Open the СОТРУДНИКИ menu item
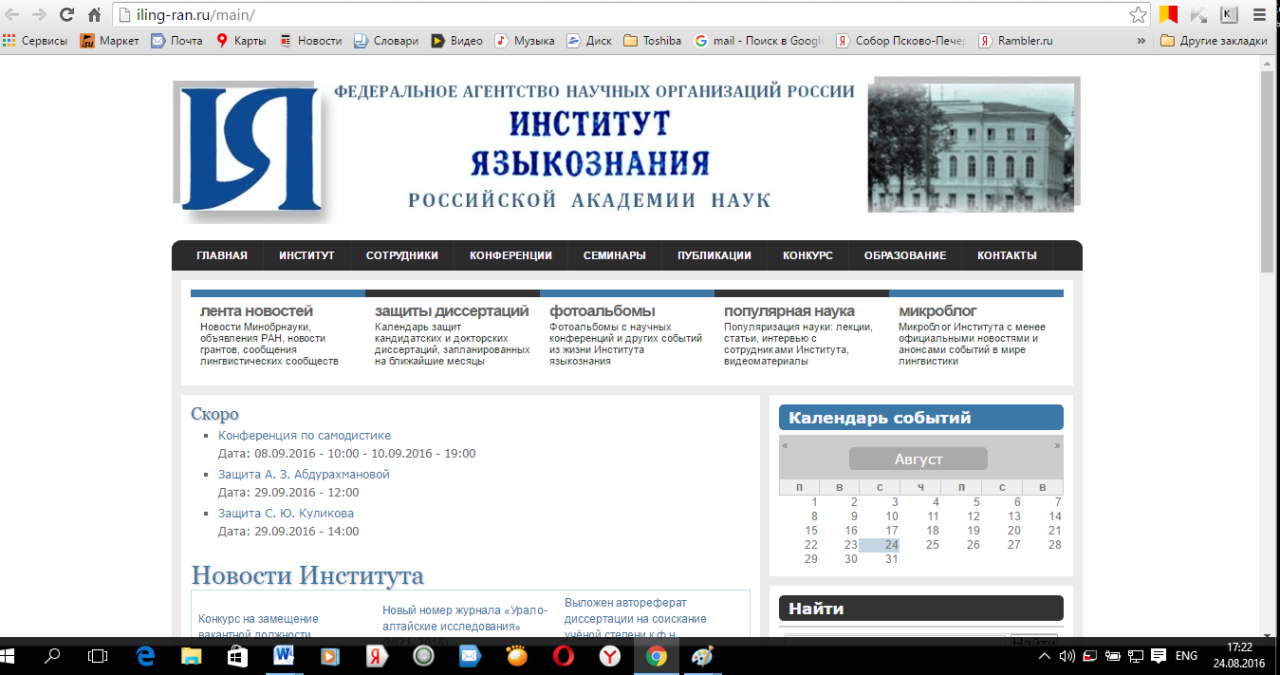 tap(402, 255)
